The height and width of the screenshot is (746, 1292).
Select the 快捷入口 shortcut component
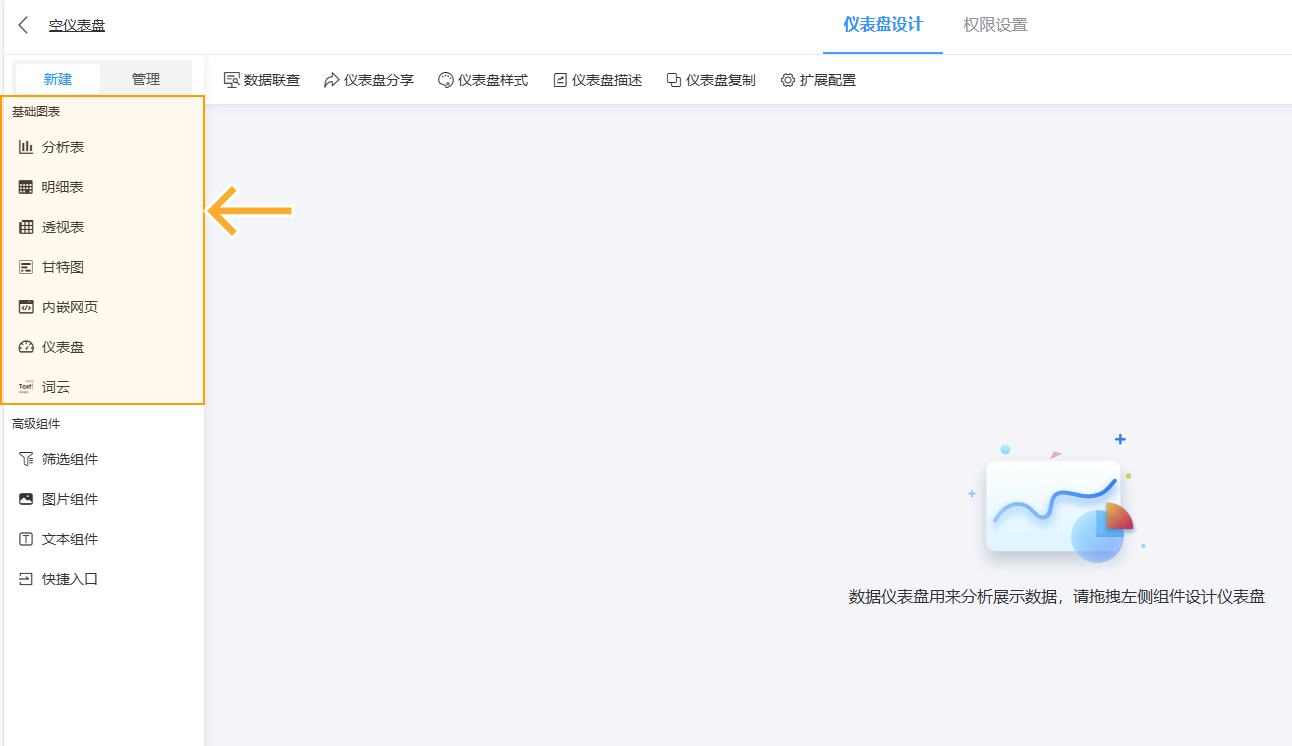pyautogui.click(x=62, y=578)
